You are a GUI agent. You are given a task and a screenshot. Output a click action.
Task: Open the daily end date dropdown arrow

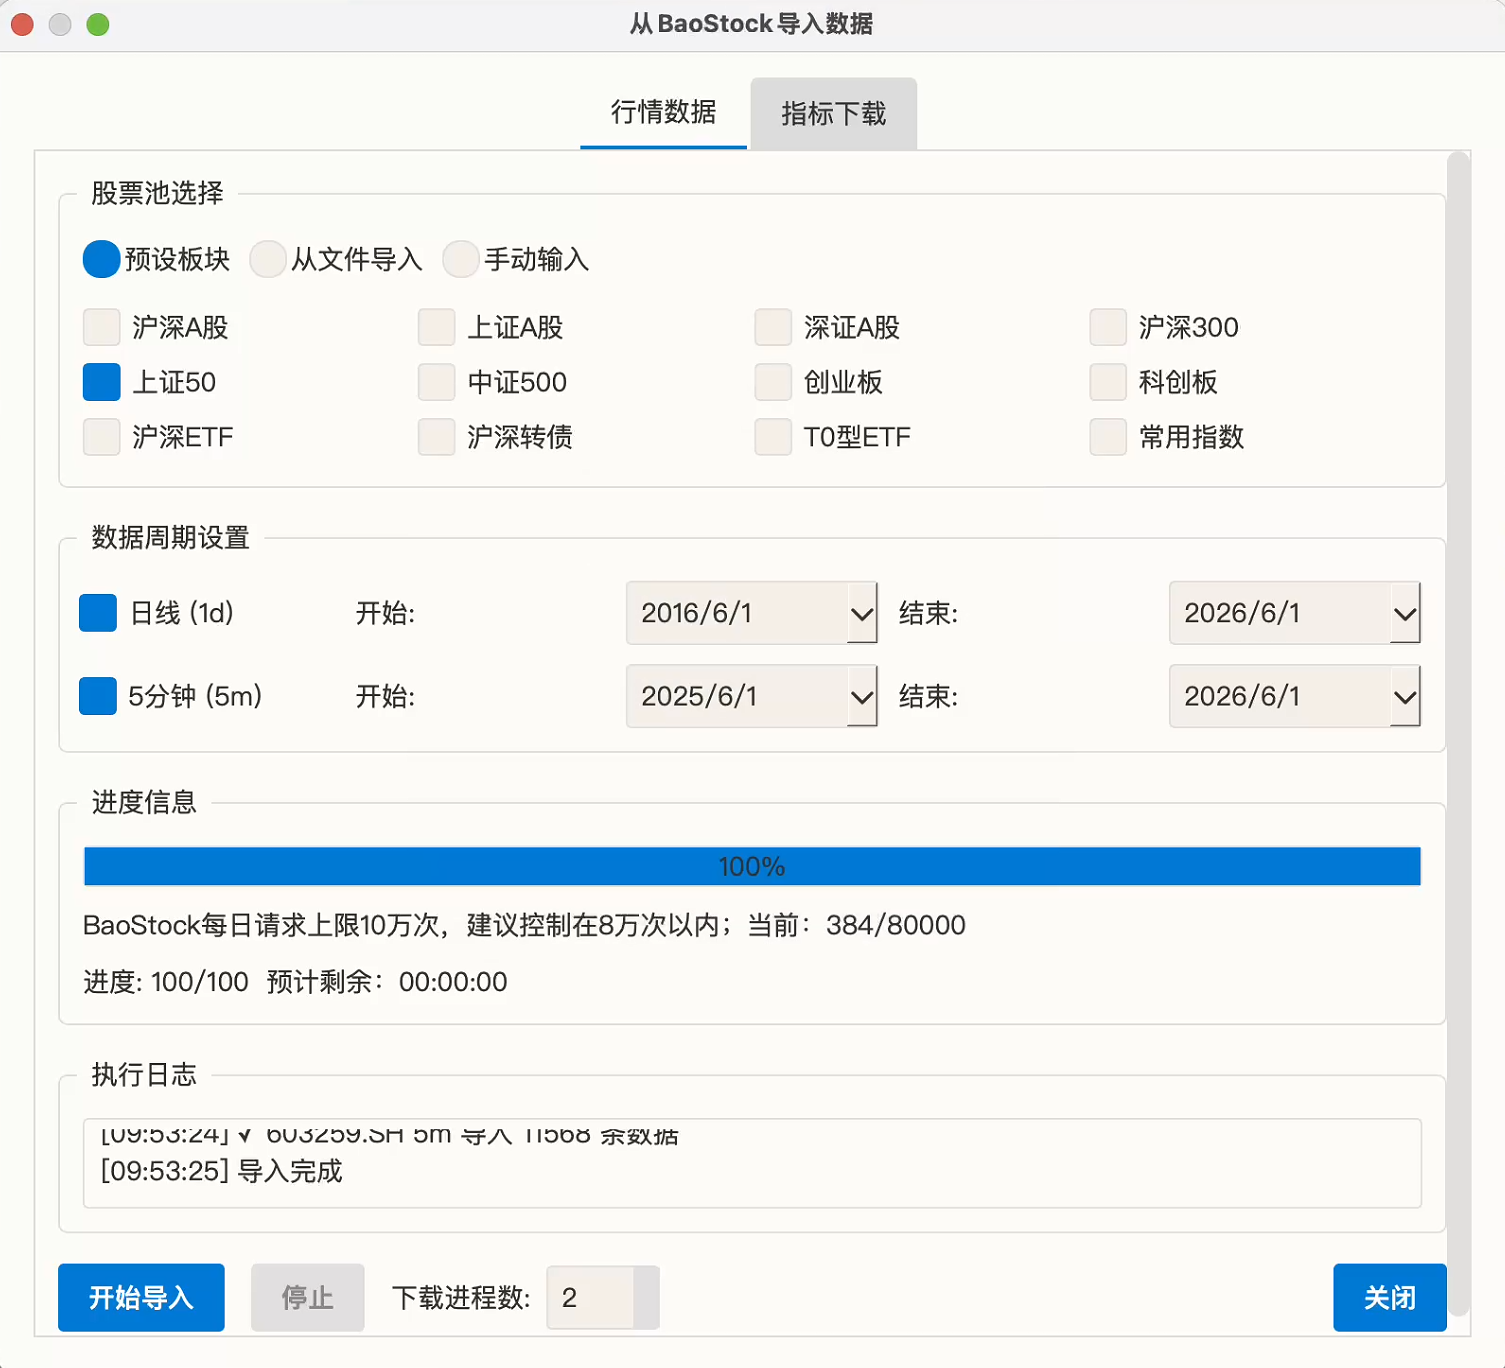[1404, 613]
